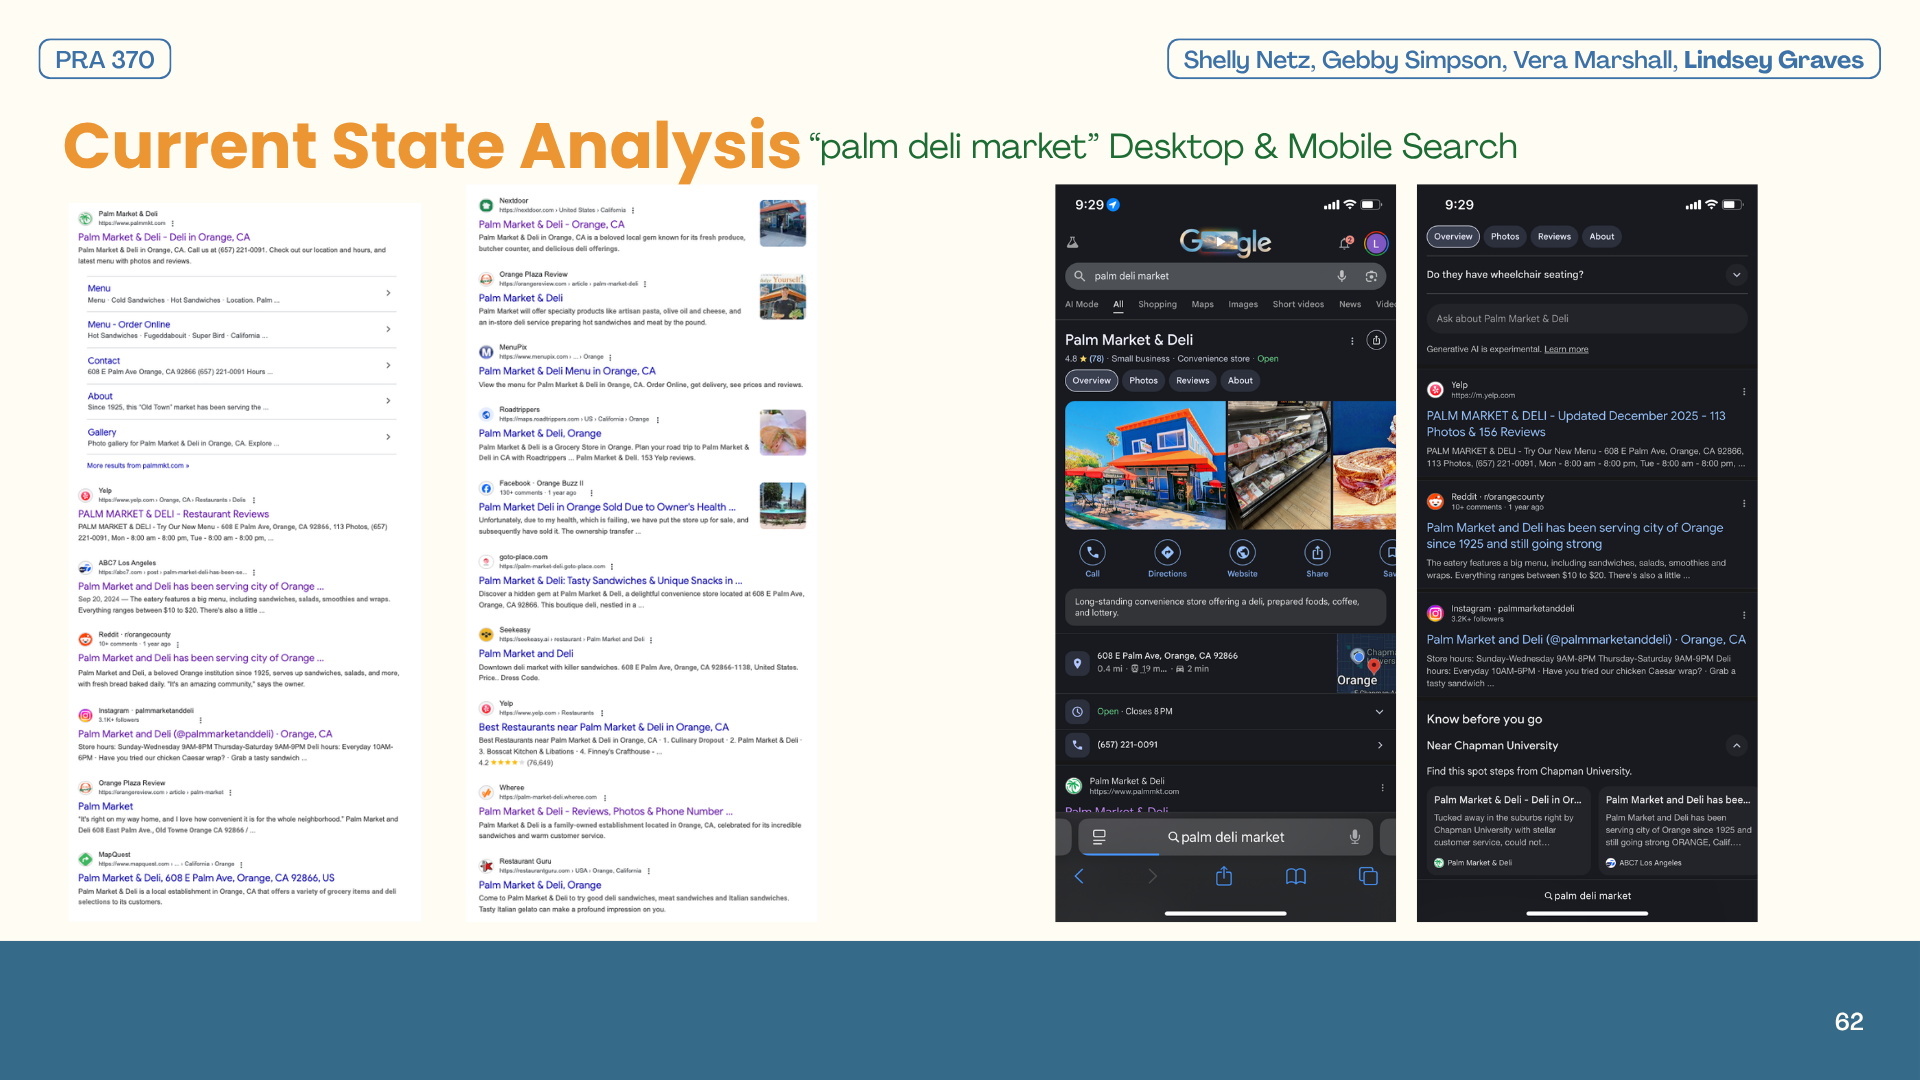Open the notification bell with red badge
The image size is (1920, 1080).
pos(1346,242)
